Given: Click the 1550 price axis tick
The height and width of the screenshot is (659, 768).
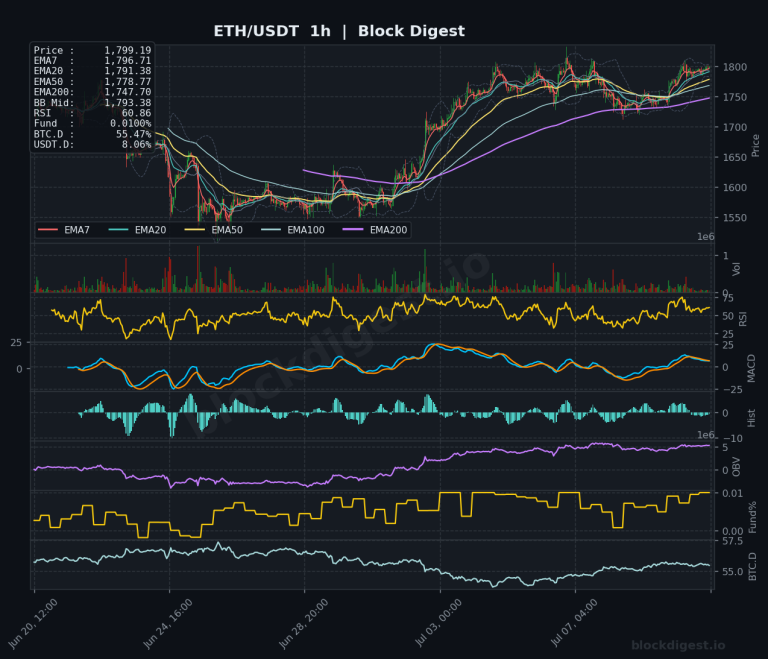Looking at the screenshot, I should [x=735, y=218].
